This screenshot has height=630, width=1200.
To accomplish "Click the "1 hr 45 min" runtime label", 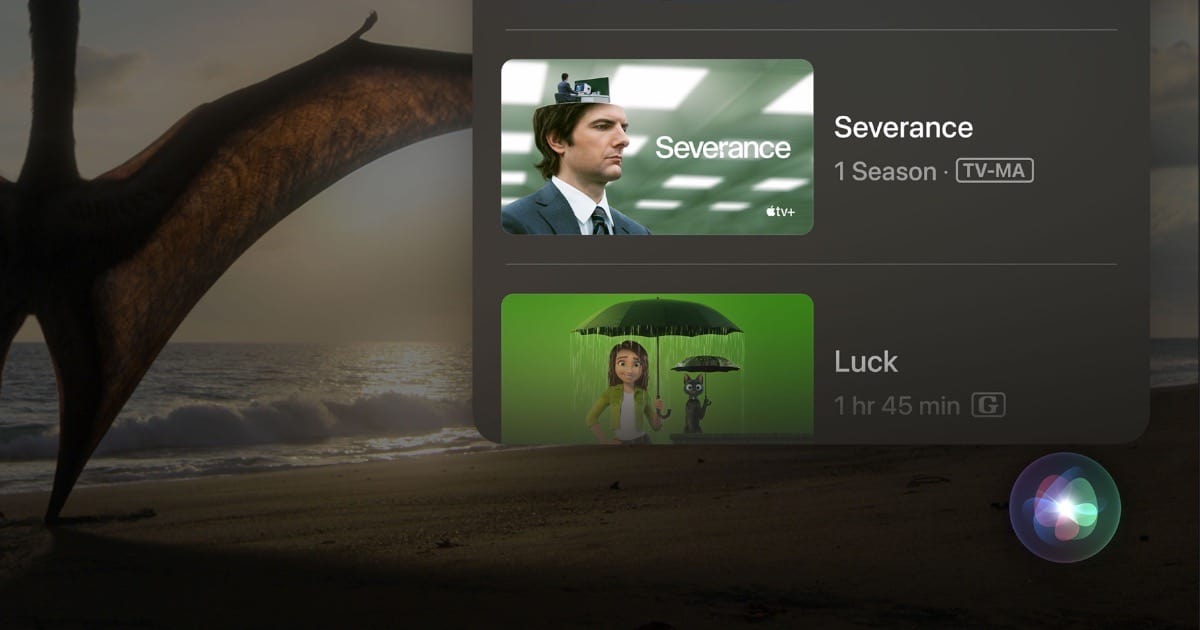I will (897, 406).
